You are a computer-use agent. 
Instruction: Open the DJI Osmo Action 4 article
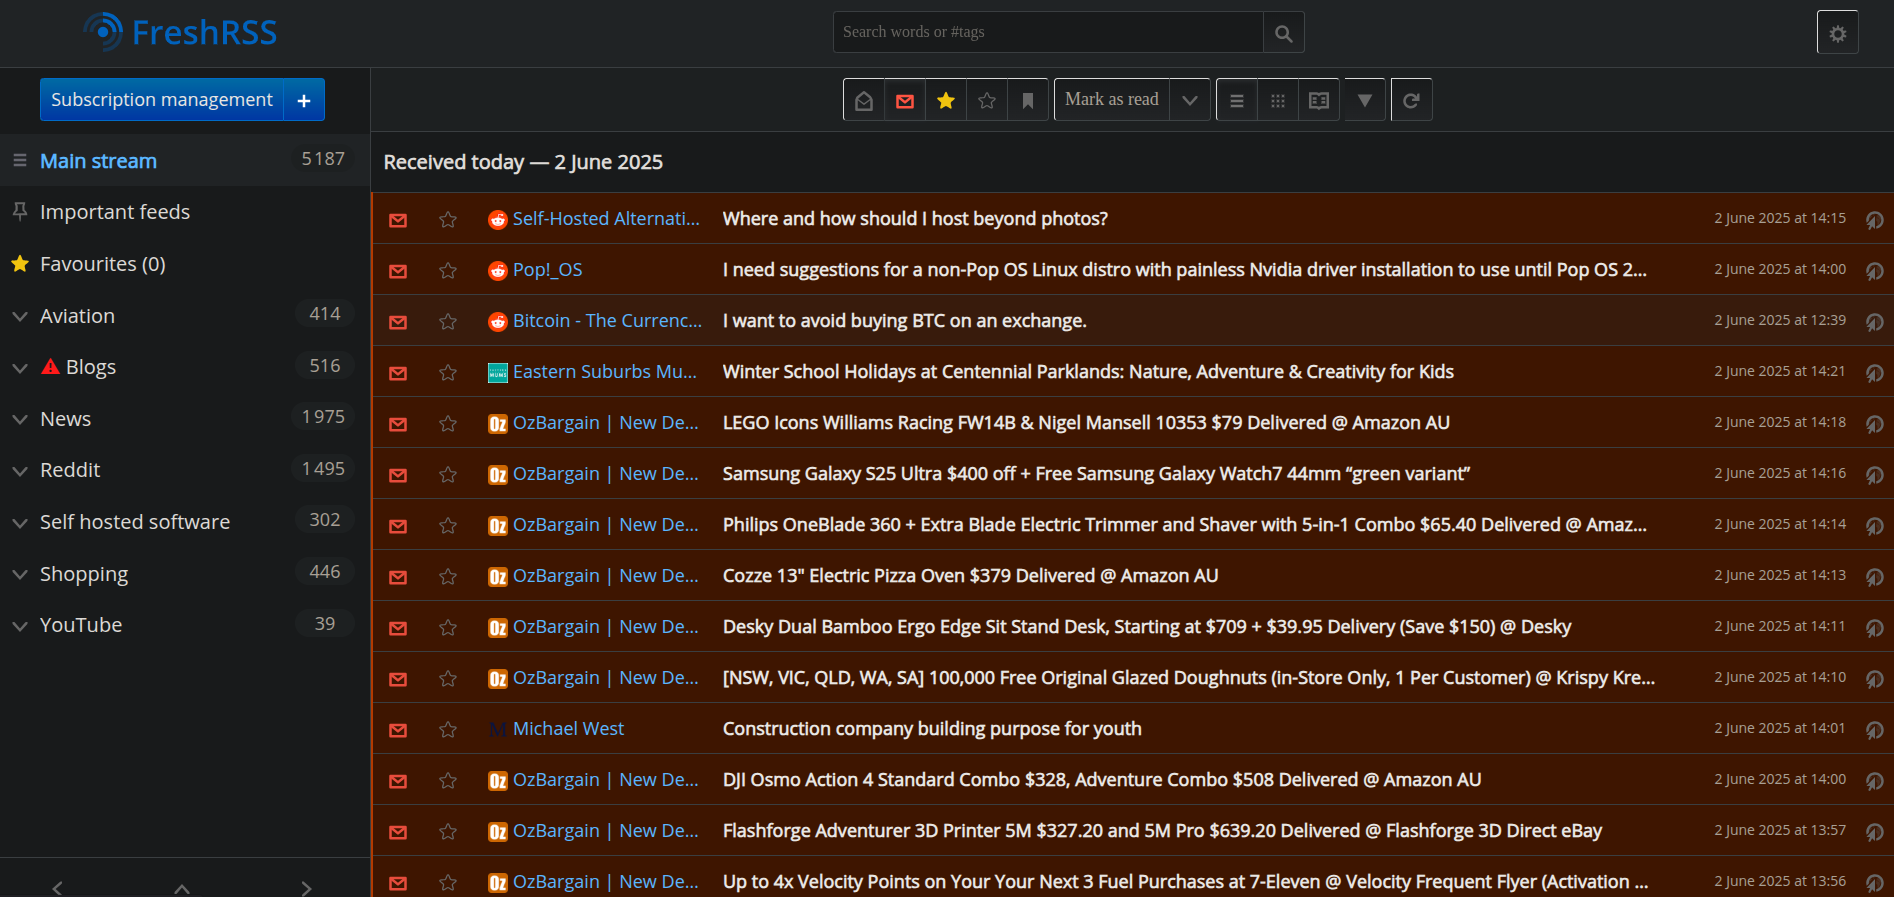[1102, 779]
